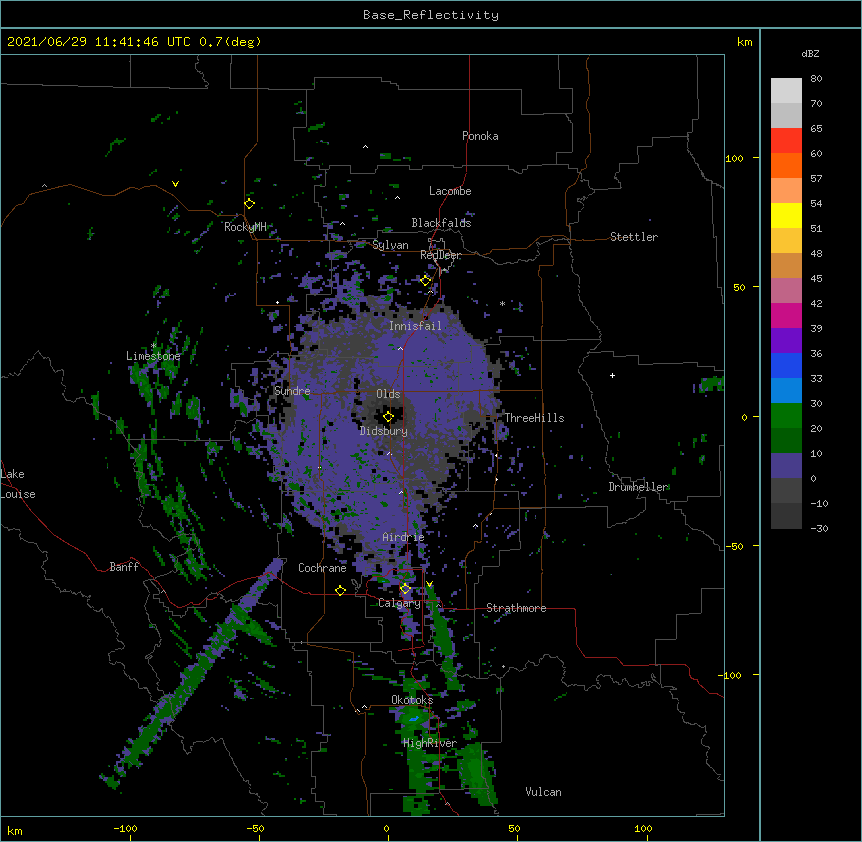862x842 pixels.
Task: Select the Didsbury label
Action: (384, 431)
